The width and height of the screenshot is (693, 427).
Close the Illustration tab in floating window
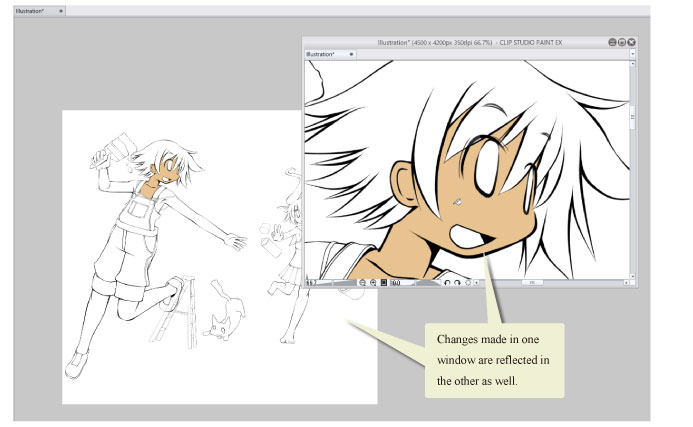351,54
